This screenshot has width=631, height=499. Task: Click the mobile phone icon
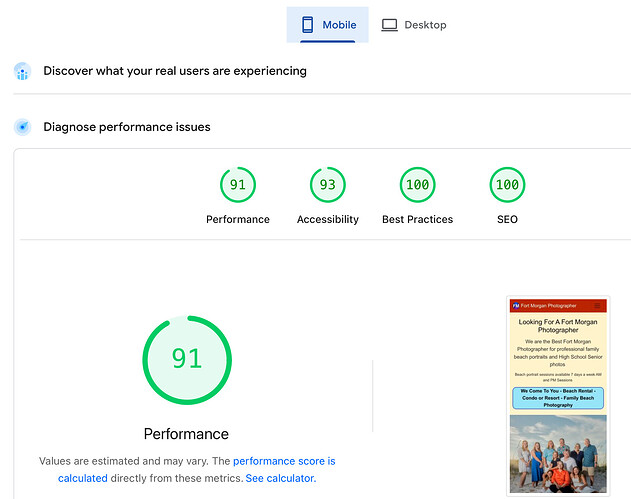click(x=307, y=25)
